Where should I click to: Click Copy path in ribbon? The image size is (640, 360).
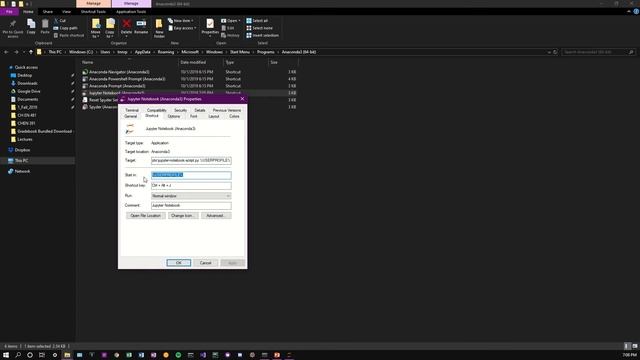pos(65,28)
